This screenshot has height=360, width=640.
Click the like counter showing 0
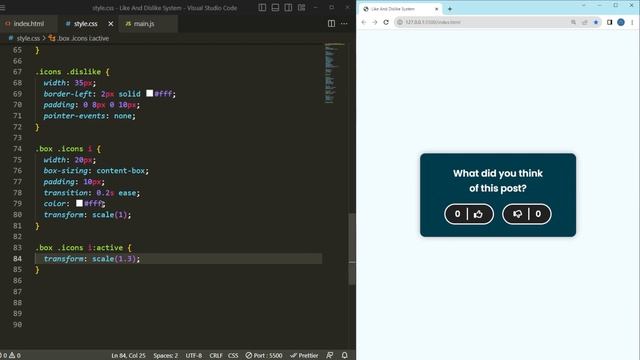tap(458, 214)
